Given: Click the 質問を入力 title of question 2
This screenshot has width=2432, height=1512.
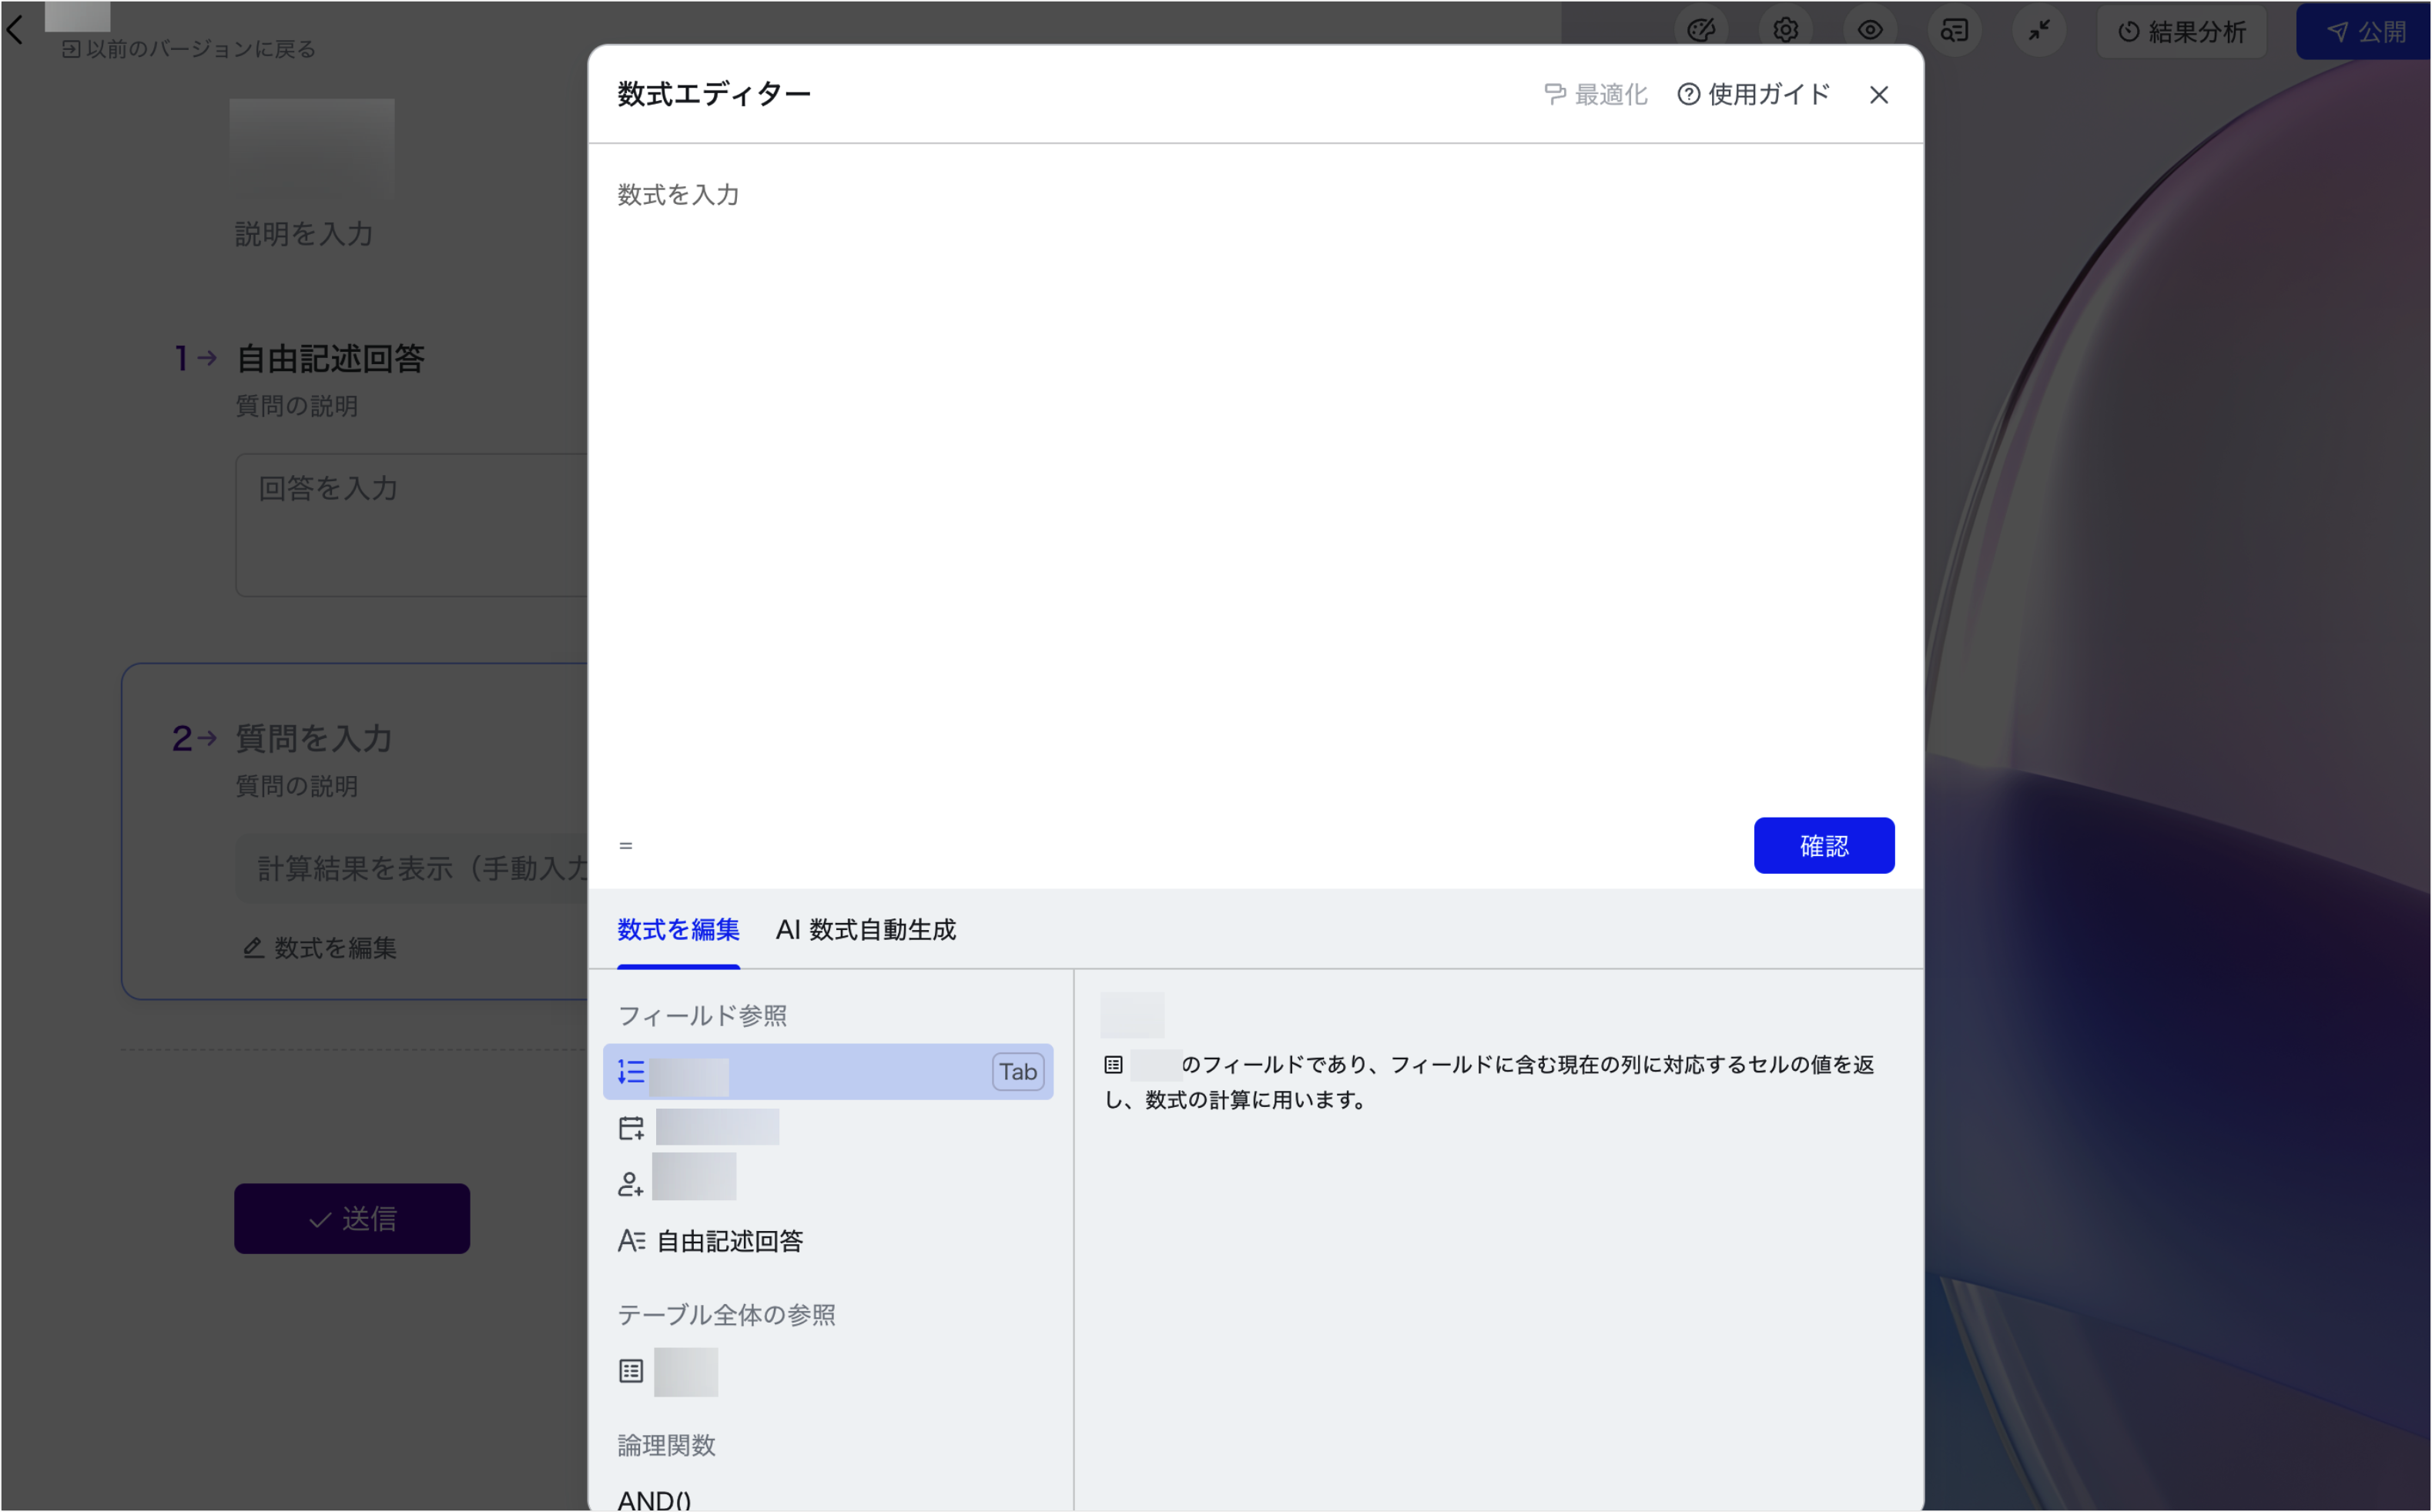Looking at the screenshot, I should (313, 738).
